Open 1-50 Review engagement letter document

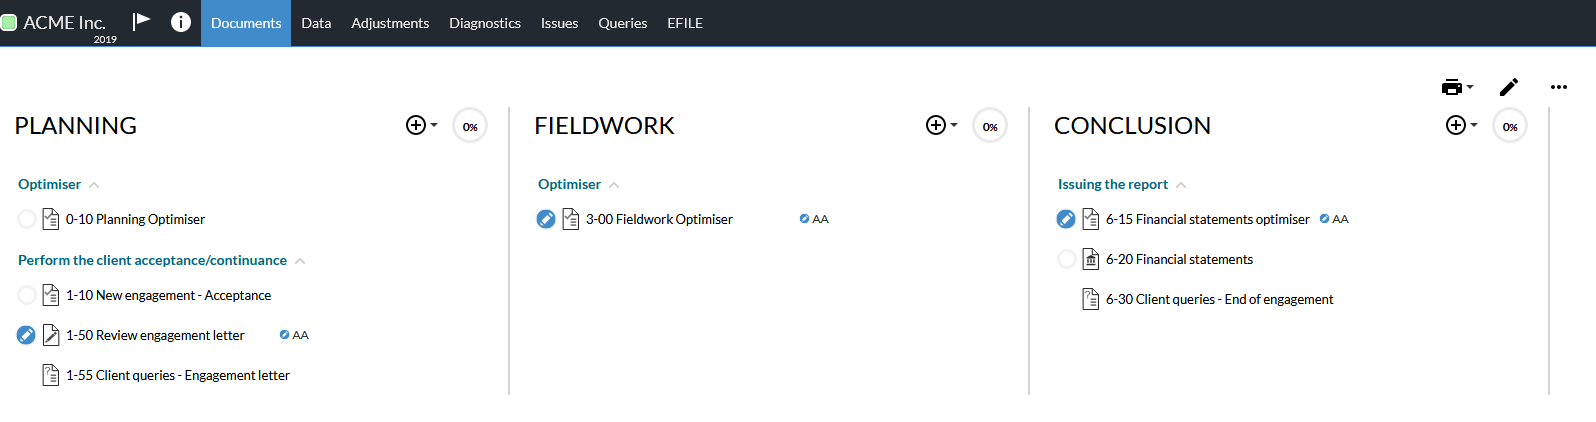[155, 335]
